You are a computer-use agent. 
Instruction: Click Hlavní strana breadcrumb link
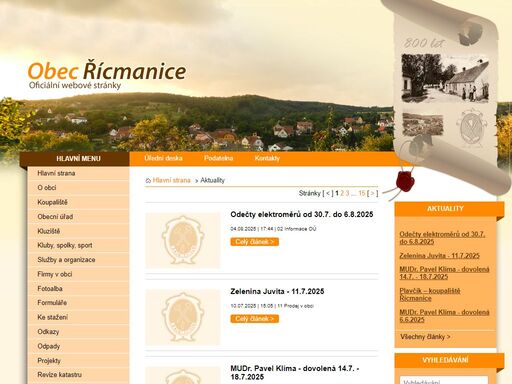(171, 180)
